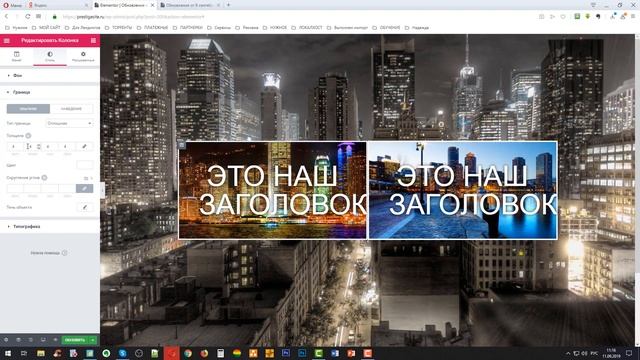Viewport: 640px width, 360px height.
Task: Click the bottom border width field
Action: tap(49, 146)
